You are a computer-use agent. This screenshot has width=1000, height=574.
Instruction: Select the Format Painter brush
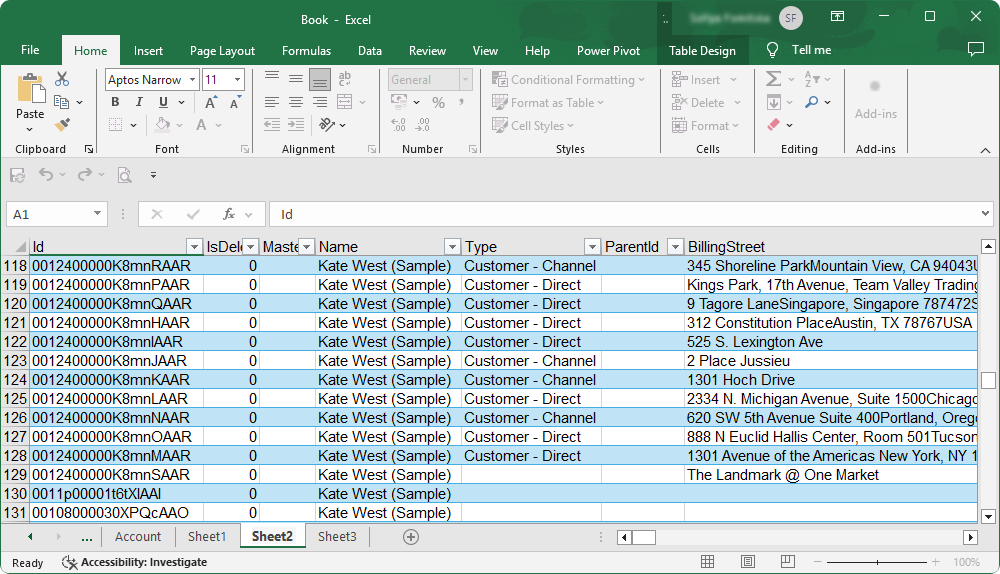click(62, 125)
